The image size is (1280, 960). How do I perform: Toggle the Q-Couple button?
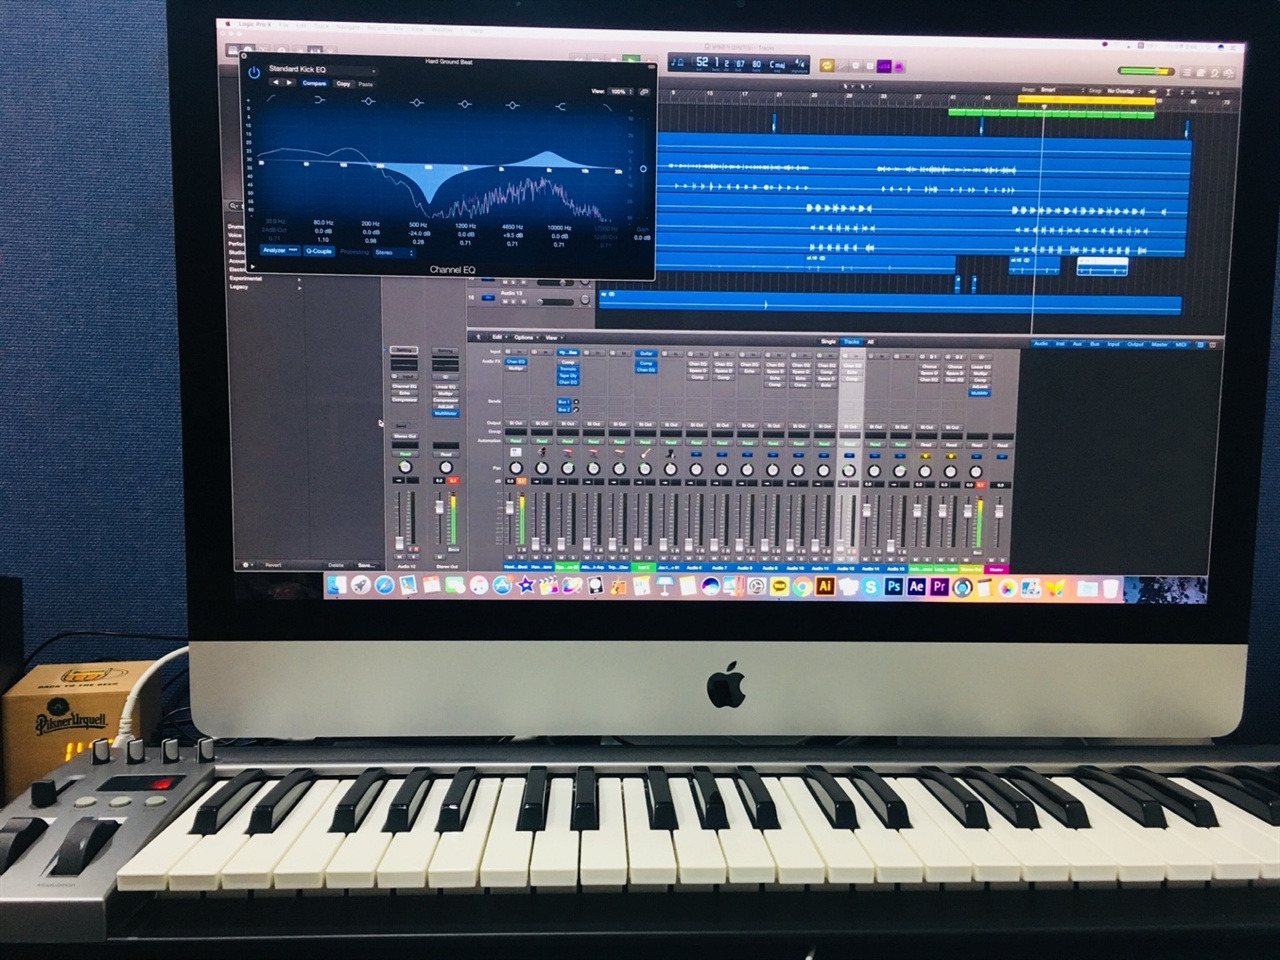click(319, 251)
